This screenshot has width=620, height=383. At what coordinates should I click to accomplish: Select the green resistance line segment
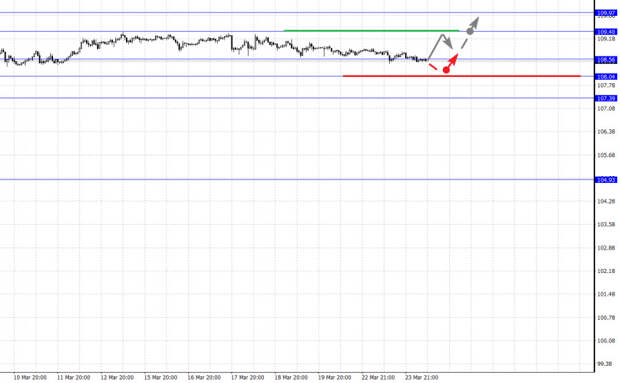click(x=371, y=30)
